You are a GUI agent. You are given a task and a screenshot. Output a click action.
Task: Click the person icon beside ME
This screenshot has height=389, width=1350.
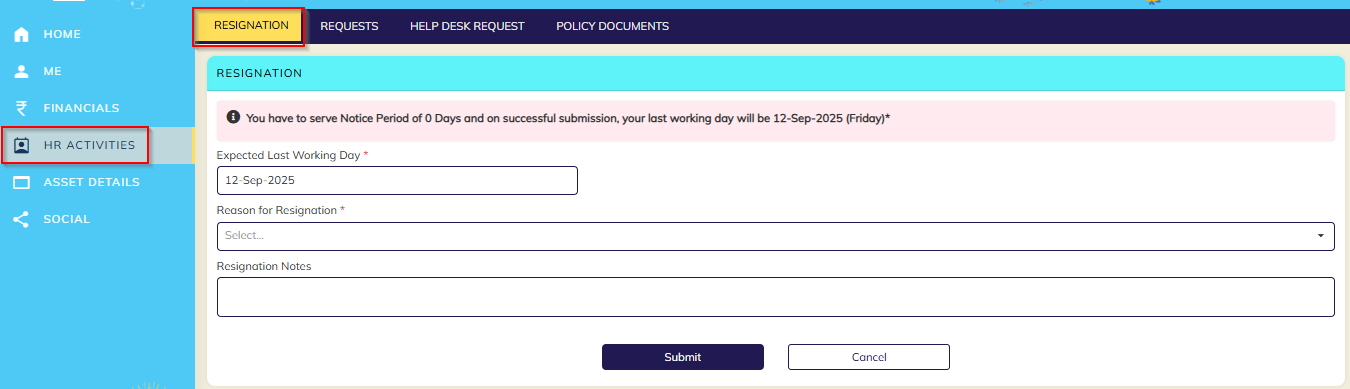click(x=21, y=72)
